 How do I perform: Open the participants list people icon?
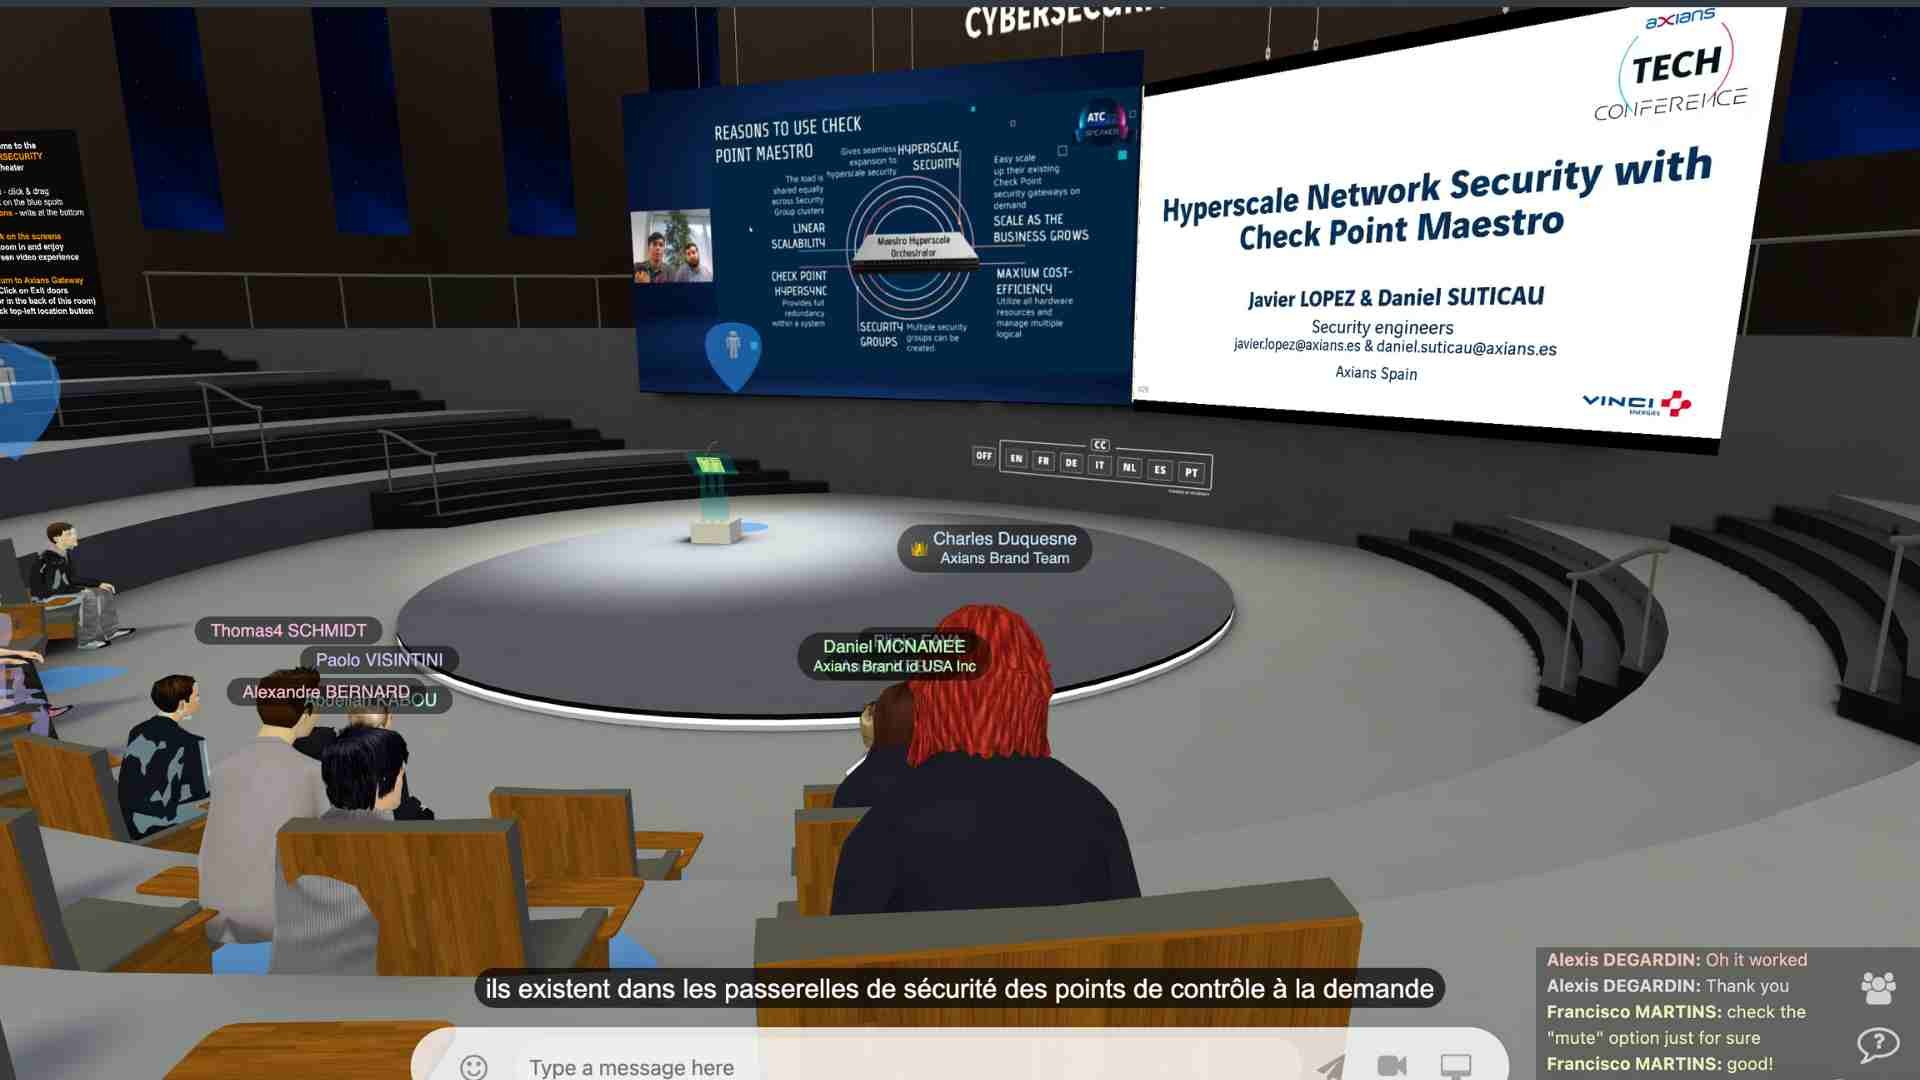pos(1878,988)
